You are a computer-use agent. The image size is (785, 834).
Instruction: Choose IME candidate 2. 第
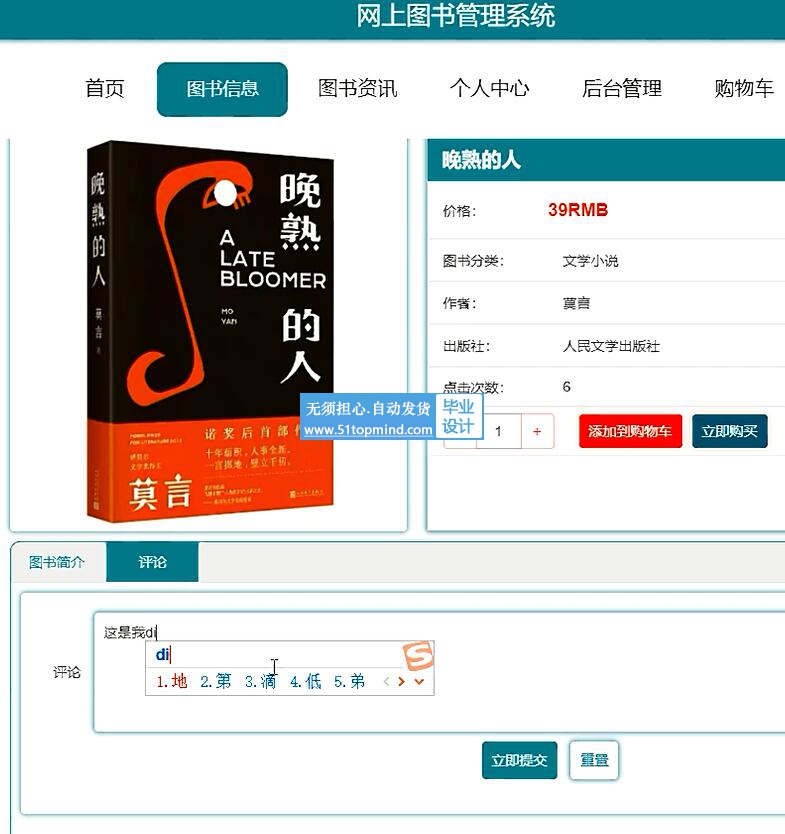pos(216,681)
